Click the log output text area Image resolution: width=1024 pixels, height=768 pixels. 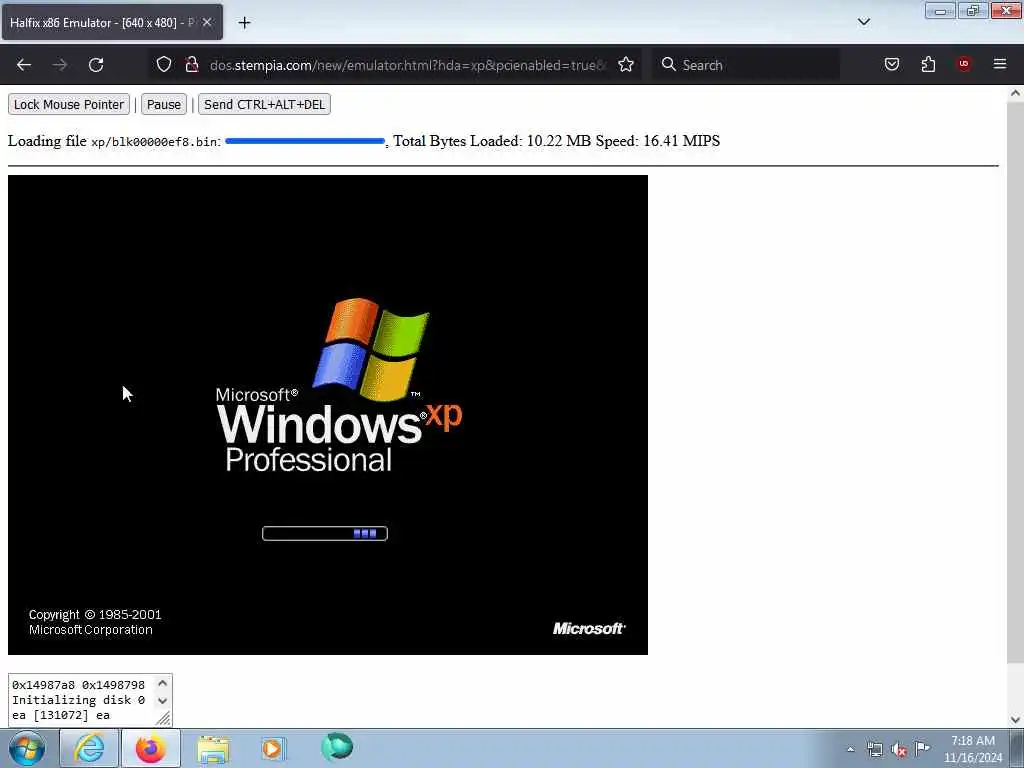pyautogui.click(x=82, y=700)
